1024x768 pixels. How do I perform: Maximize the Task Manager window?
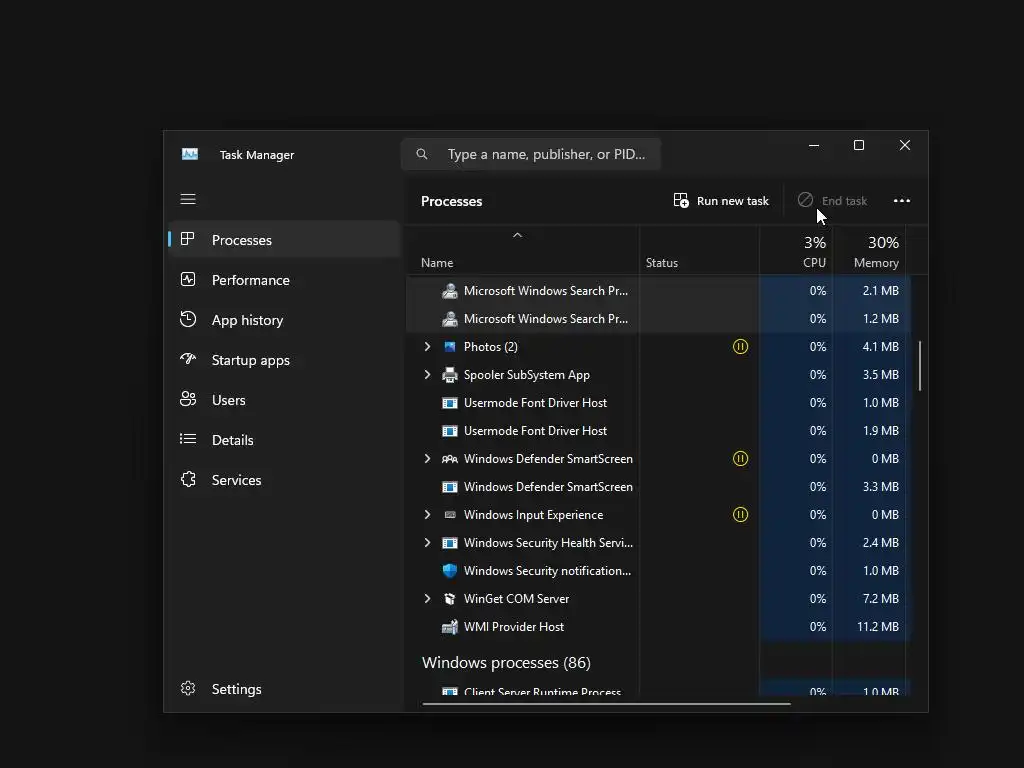859,145
